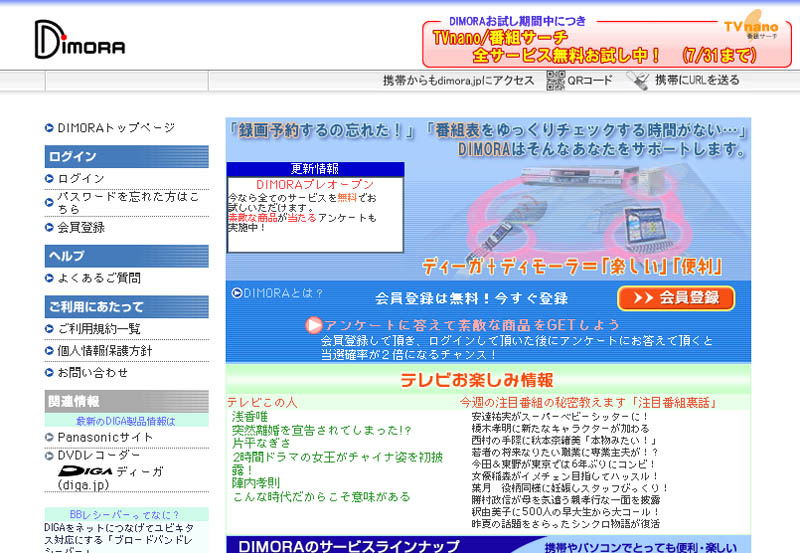
Task: Open the DIMORAトップページ link
Action: (115, 127)
